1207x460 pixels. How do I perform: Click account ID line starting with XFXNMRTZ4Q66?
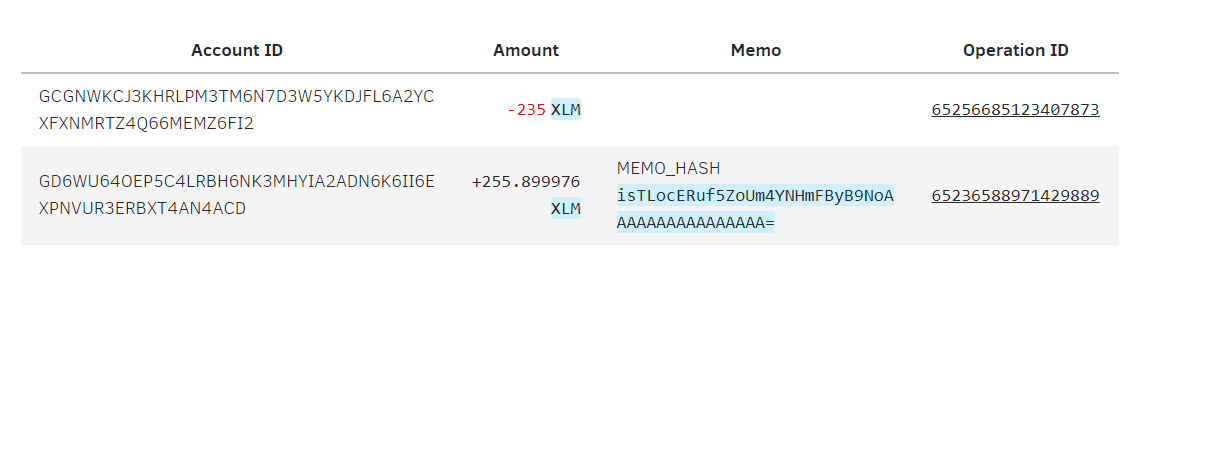tap(147, 124)
